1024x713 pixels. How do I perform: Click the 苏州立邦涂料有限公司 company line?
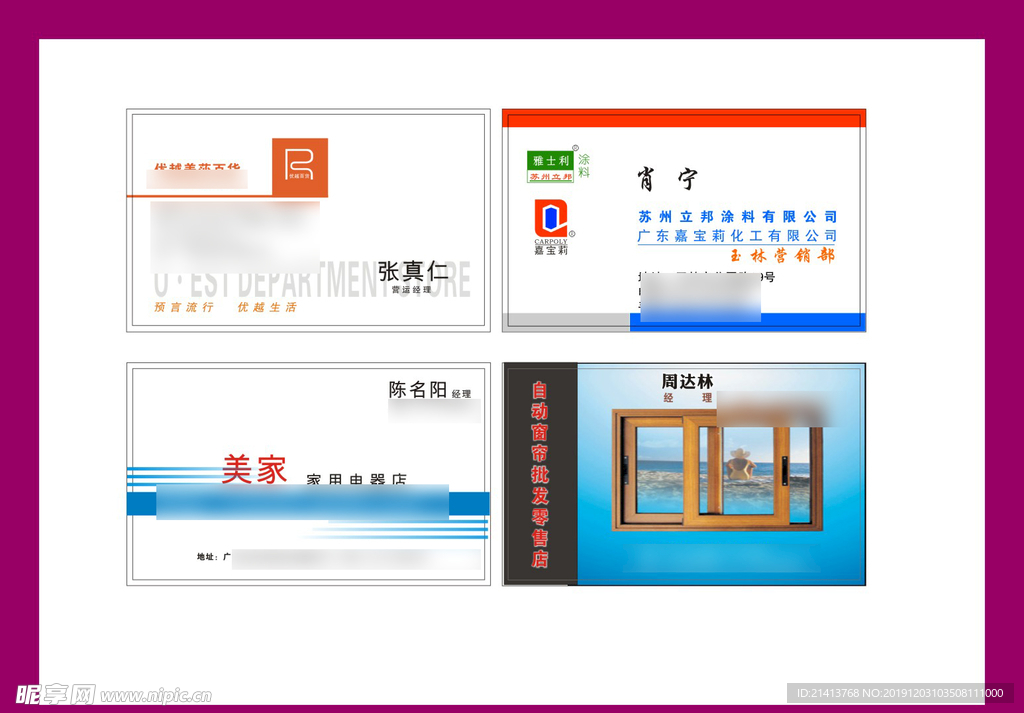point(737,216)
